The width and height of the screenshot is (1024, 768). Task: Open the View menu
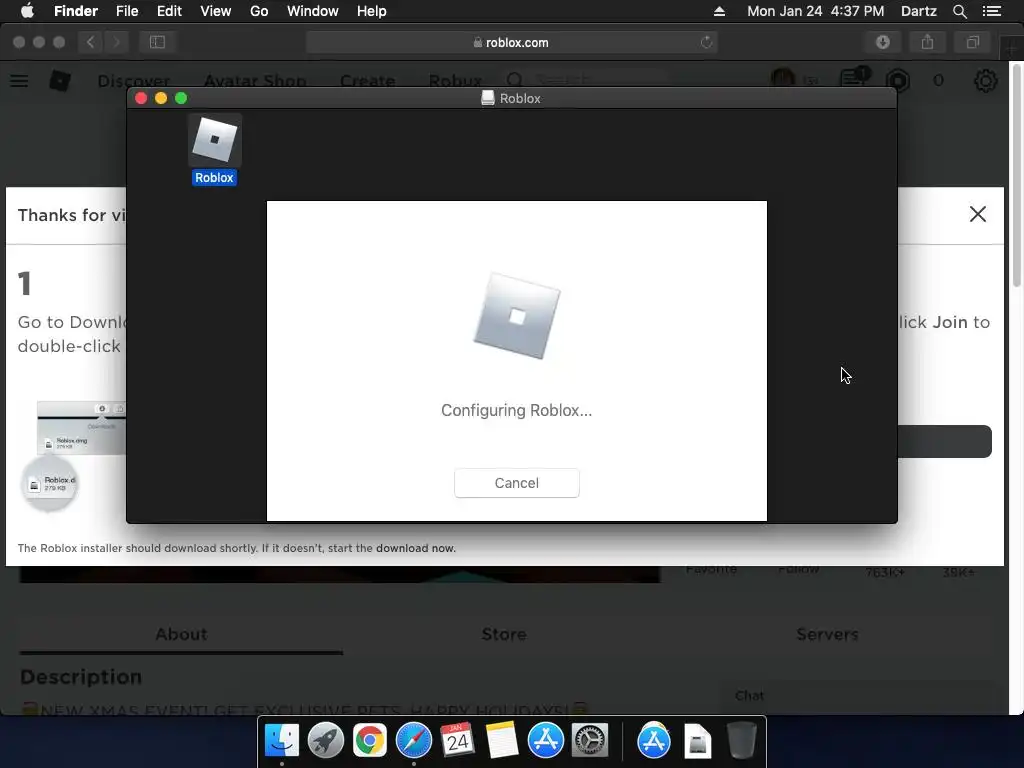(x=216, y=11)
